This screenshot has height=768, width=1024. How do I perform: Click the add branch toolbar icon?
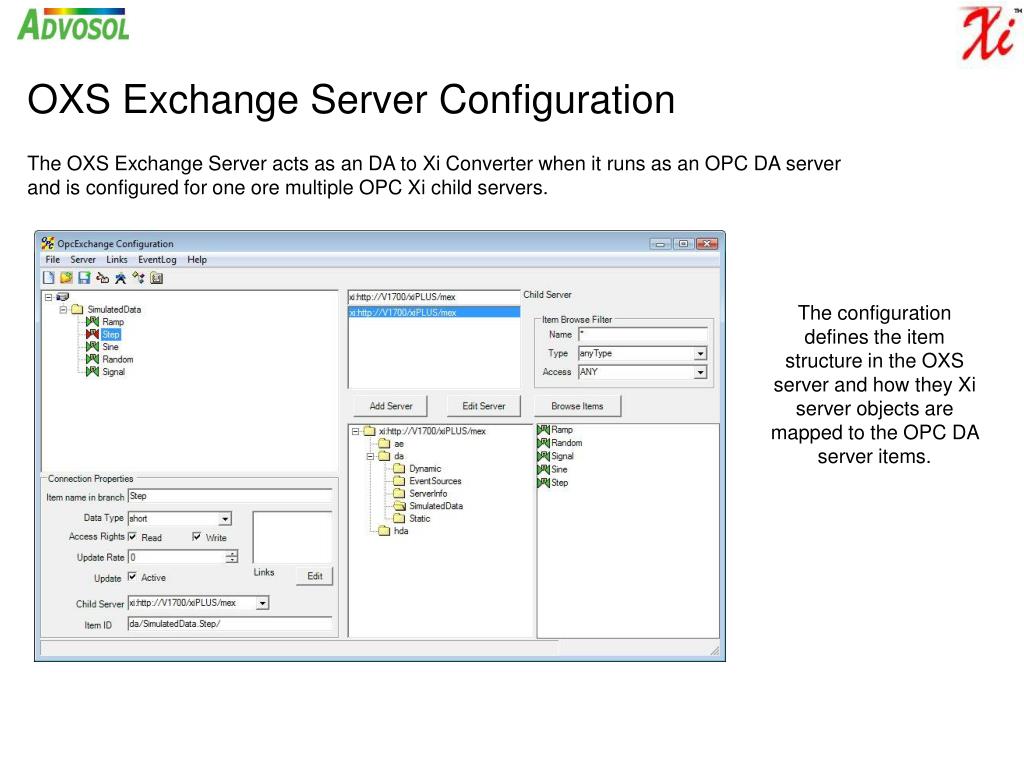coord(103,278)
